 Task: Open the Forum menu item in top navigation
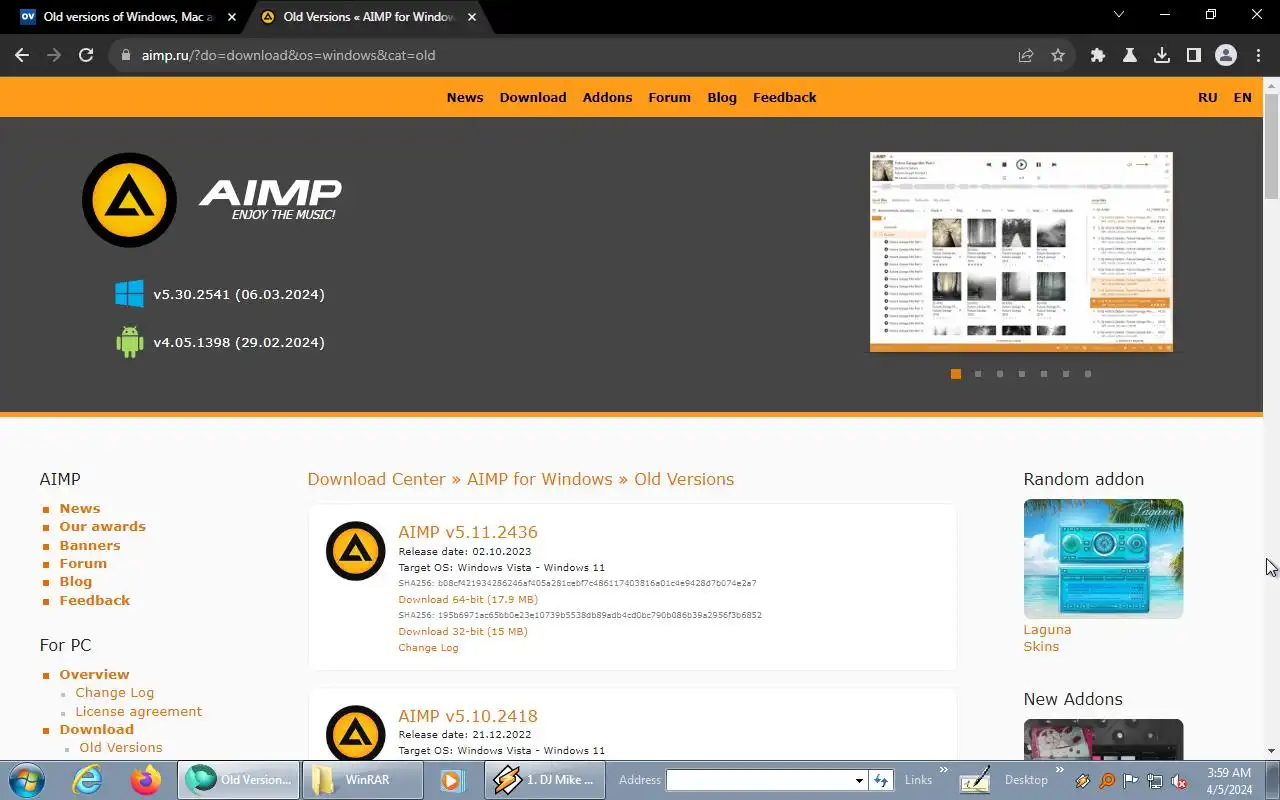pos(669,97)
